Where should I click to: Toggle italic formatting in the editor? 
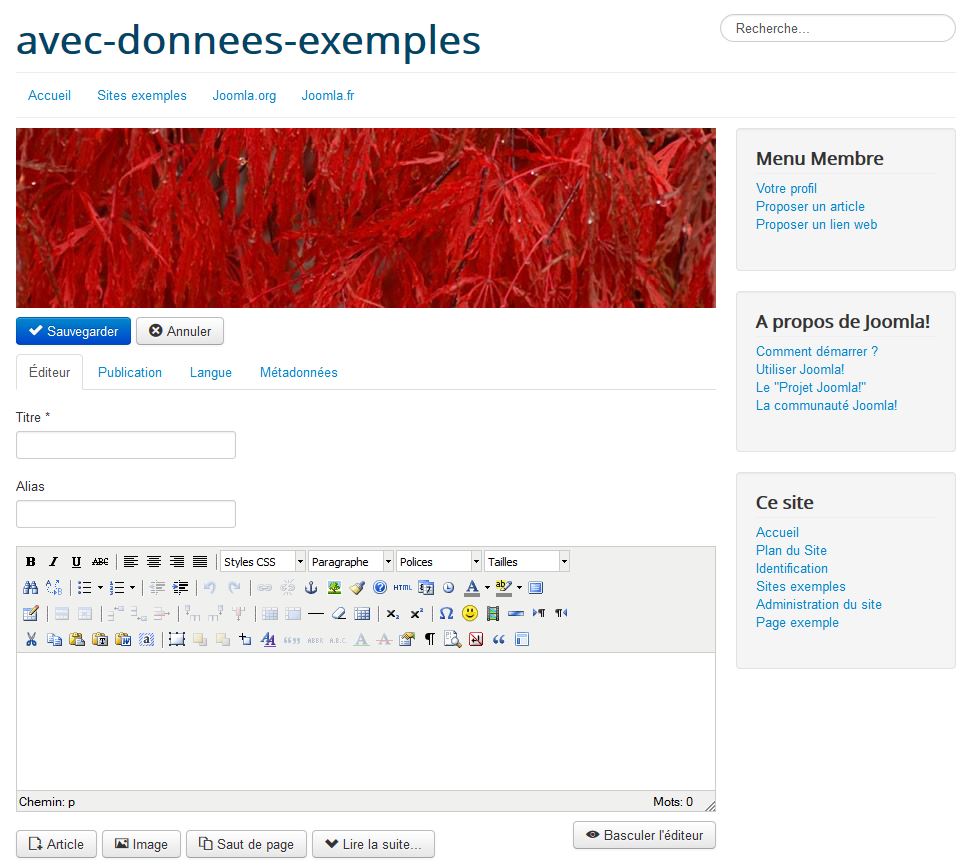(x=53, y=561)
